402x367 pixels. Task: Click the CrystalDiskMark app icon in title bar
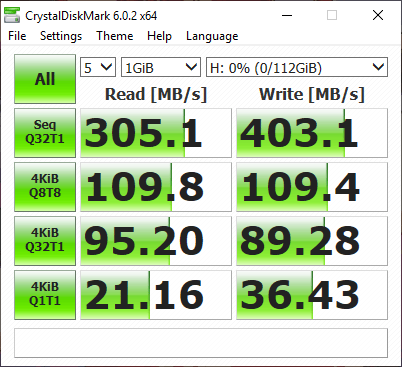pyautogui.click(x=12, y=15)
